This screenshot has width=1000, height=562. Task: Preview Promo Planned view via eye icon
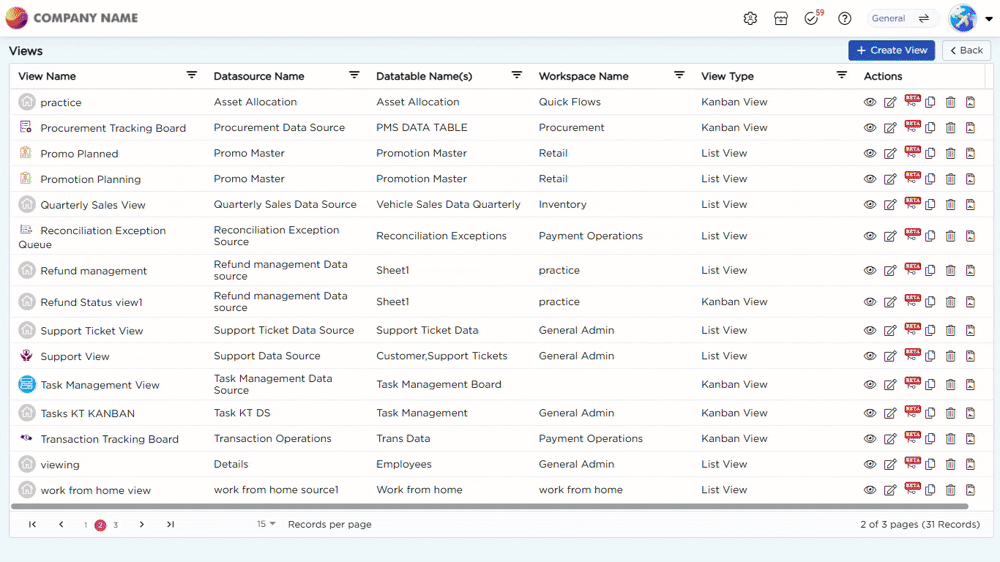coord(870,153)
